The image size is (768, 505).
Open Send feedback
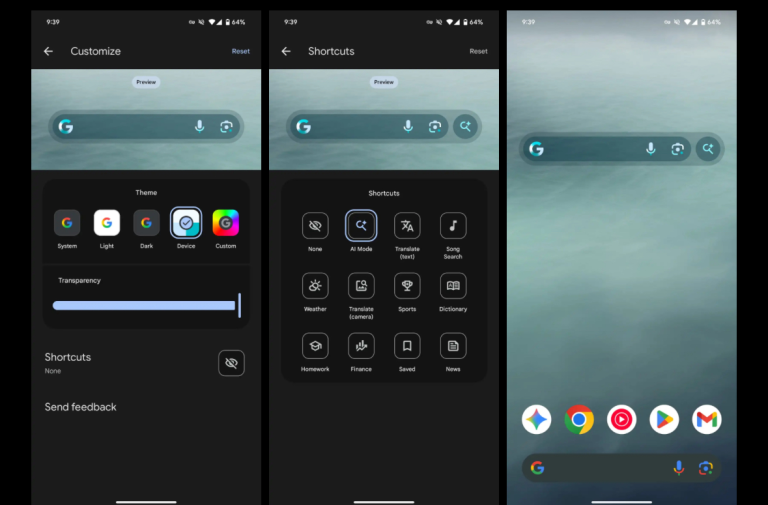(80, 407)
